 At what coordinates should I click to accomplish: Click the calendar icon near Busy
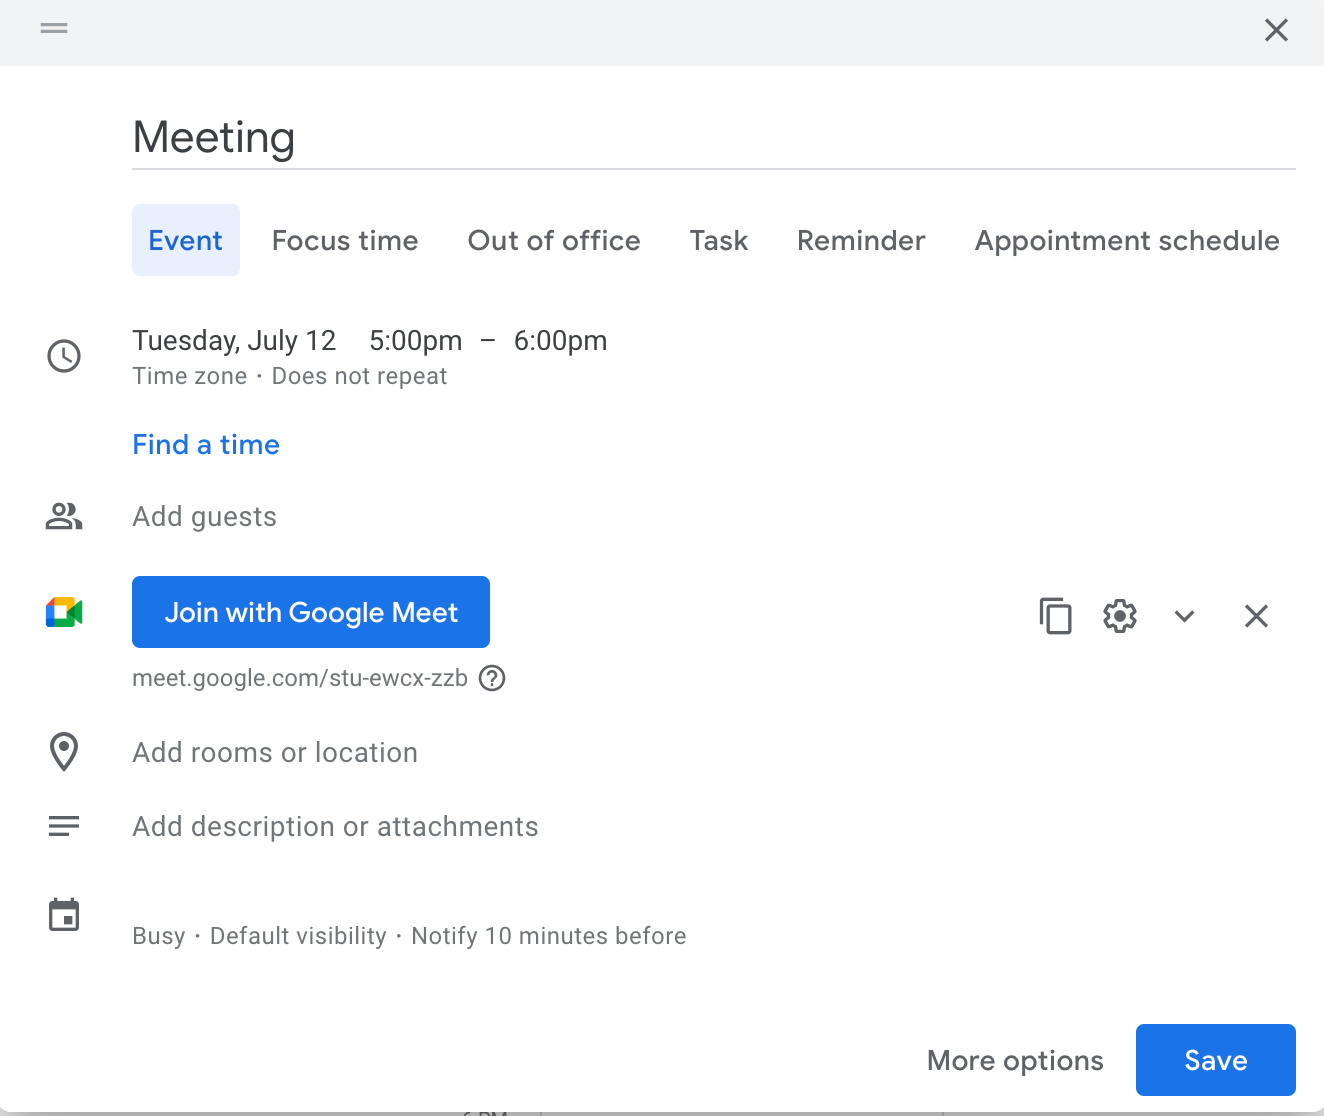tap(64, 914)
